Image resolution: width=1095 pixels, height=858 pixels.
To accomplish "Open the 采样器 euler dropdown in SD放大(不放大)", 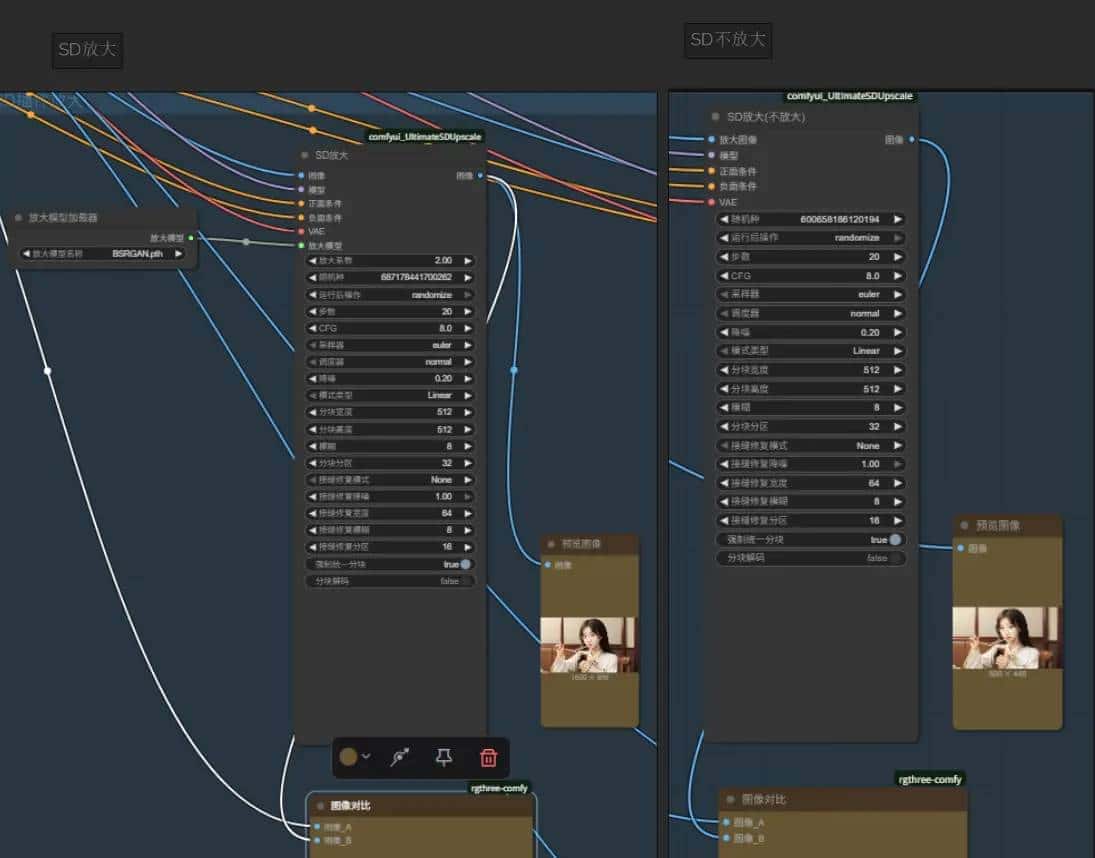I will tap(810, 295).
